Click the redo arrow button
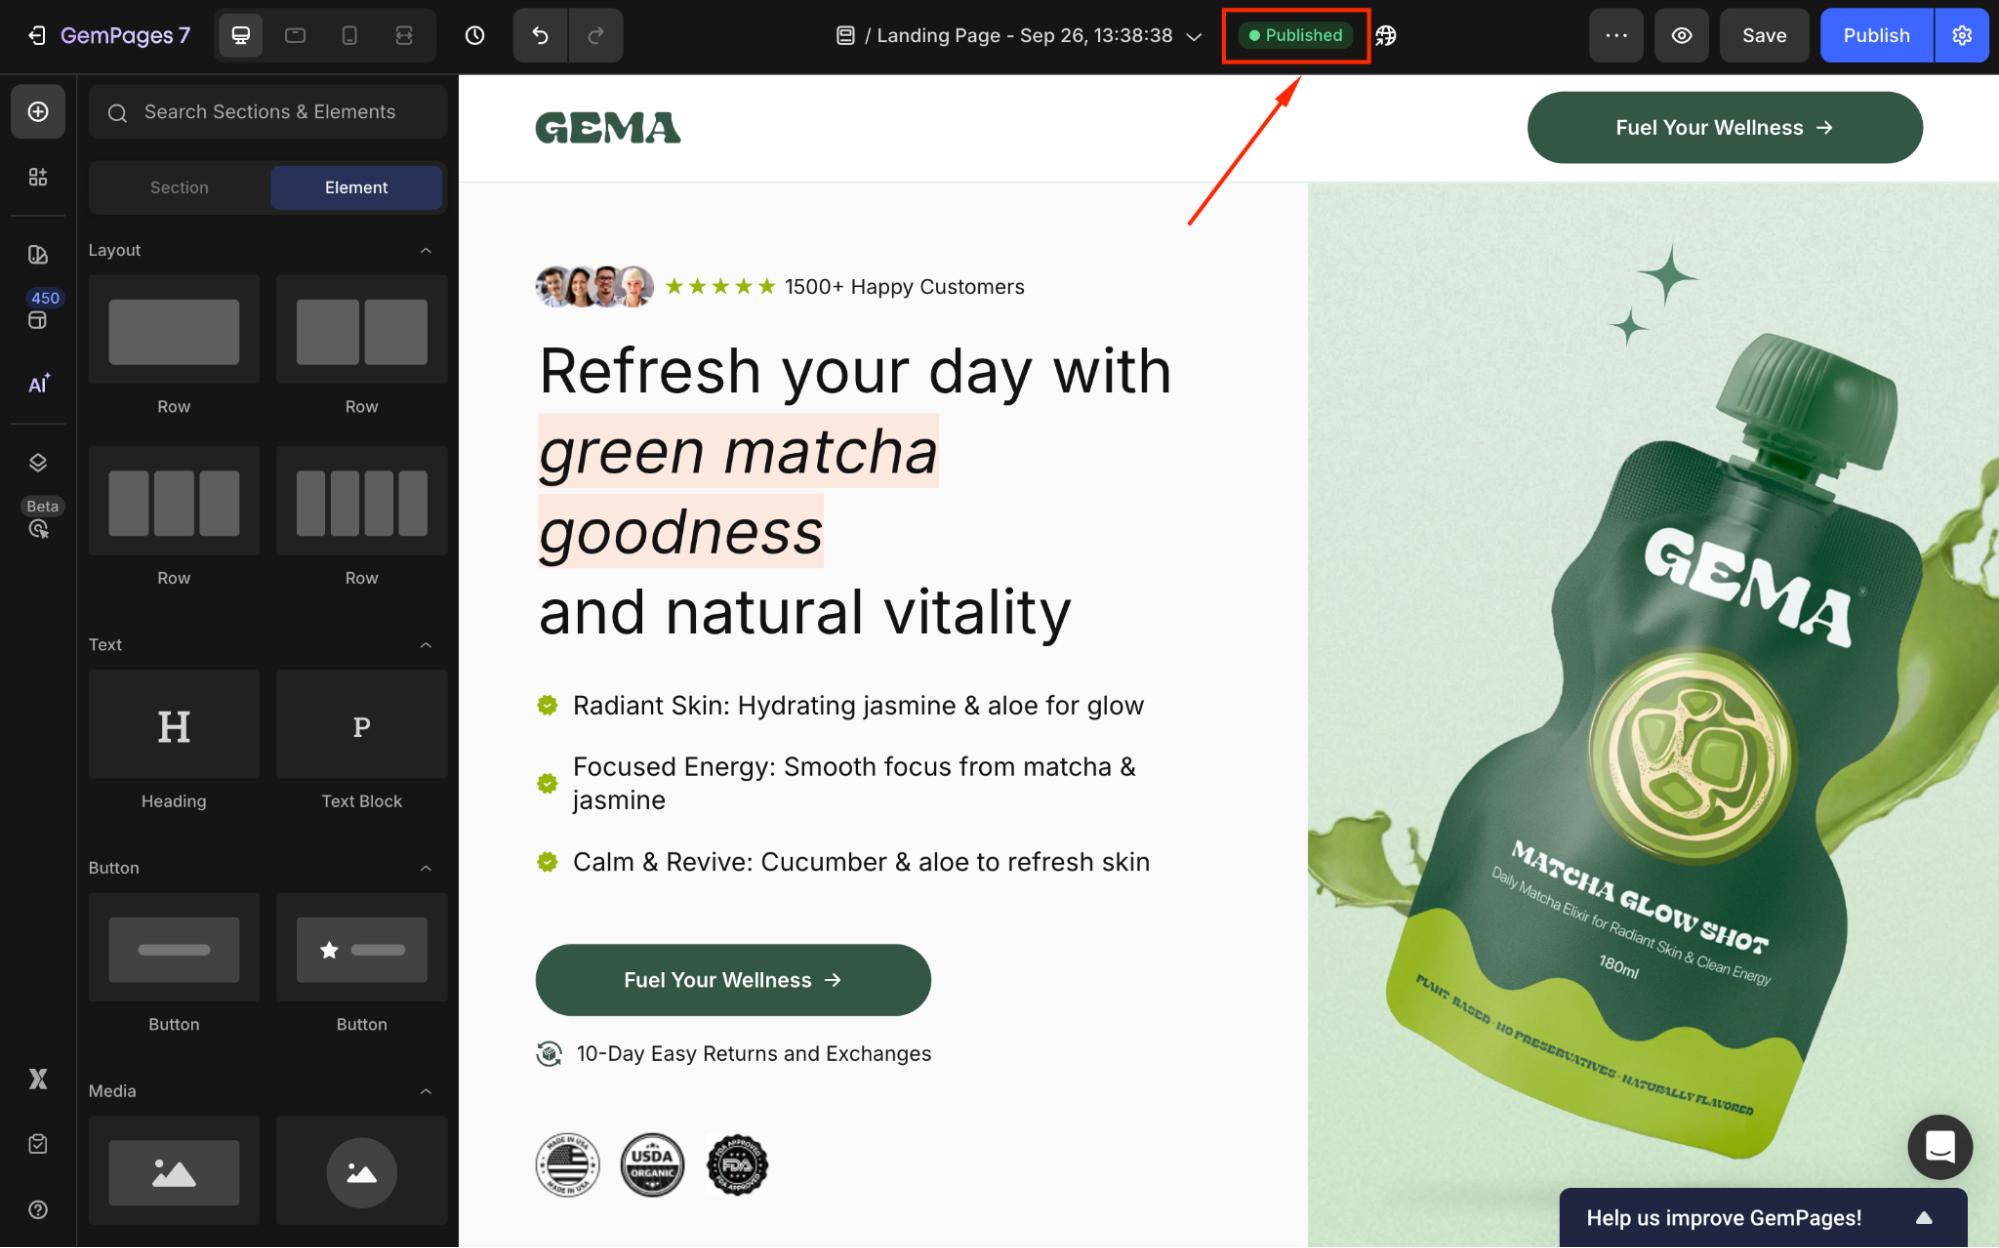Viewport: 1999px width, 1248px height. tap(596, 36)
